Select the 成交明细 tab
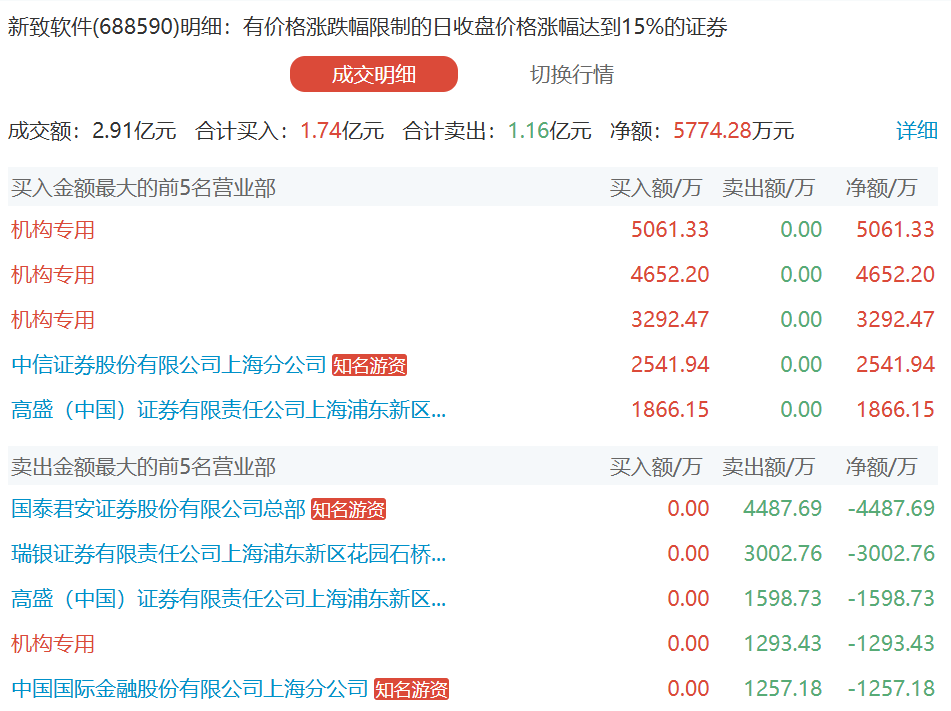Viewport: 951px width, 711px height. [x=373, y=75]
